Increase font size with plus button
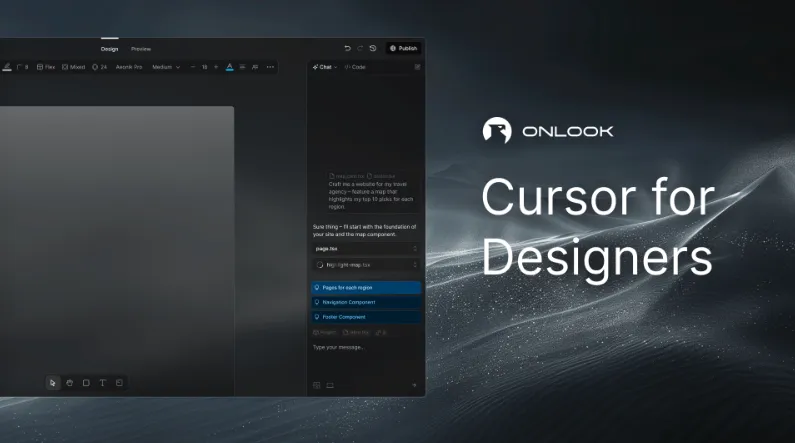The height and width of the screenshot is (443, 795). coord(216,67)
